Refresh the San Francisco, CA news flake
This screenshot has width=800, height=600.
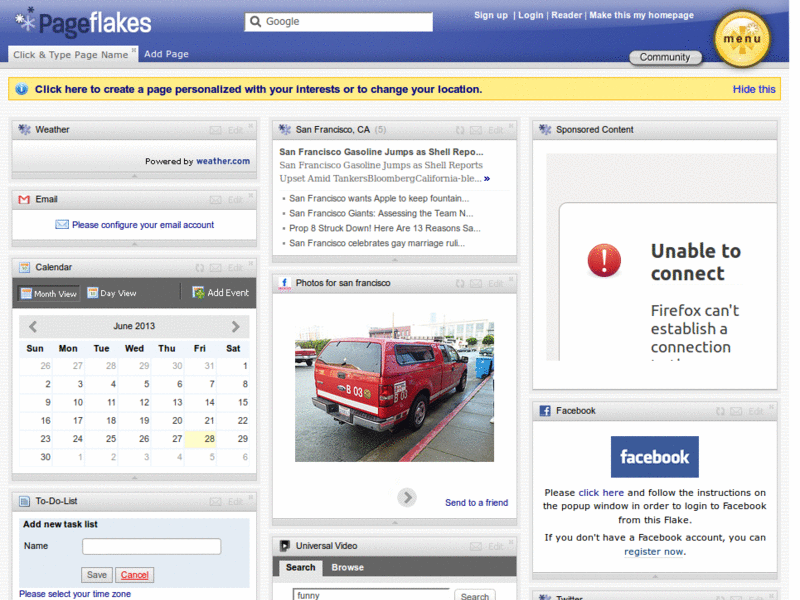(x=460, y=130)
